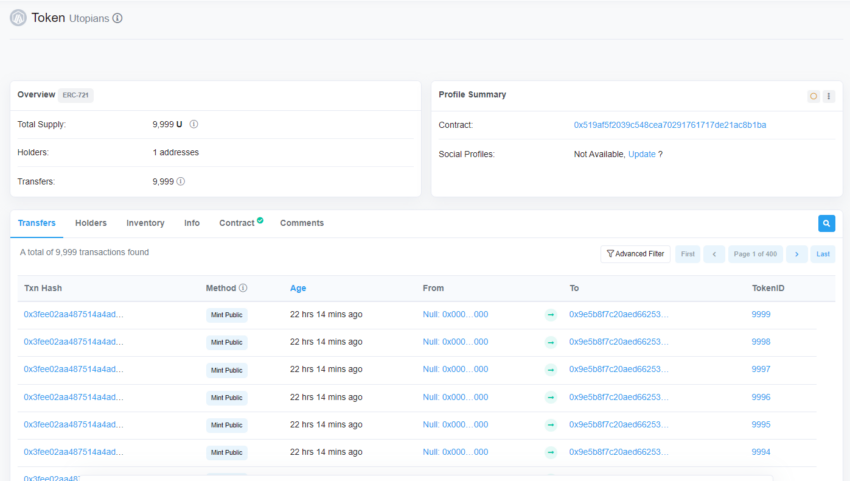This screenshot has width=850, height=481.
Task: Click the orange circle icon in Profile Summary
Action: (x=813, y=96)
